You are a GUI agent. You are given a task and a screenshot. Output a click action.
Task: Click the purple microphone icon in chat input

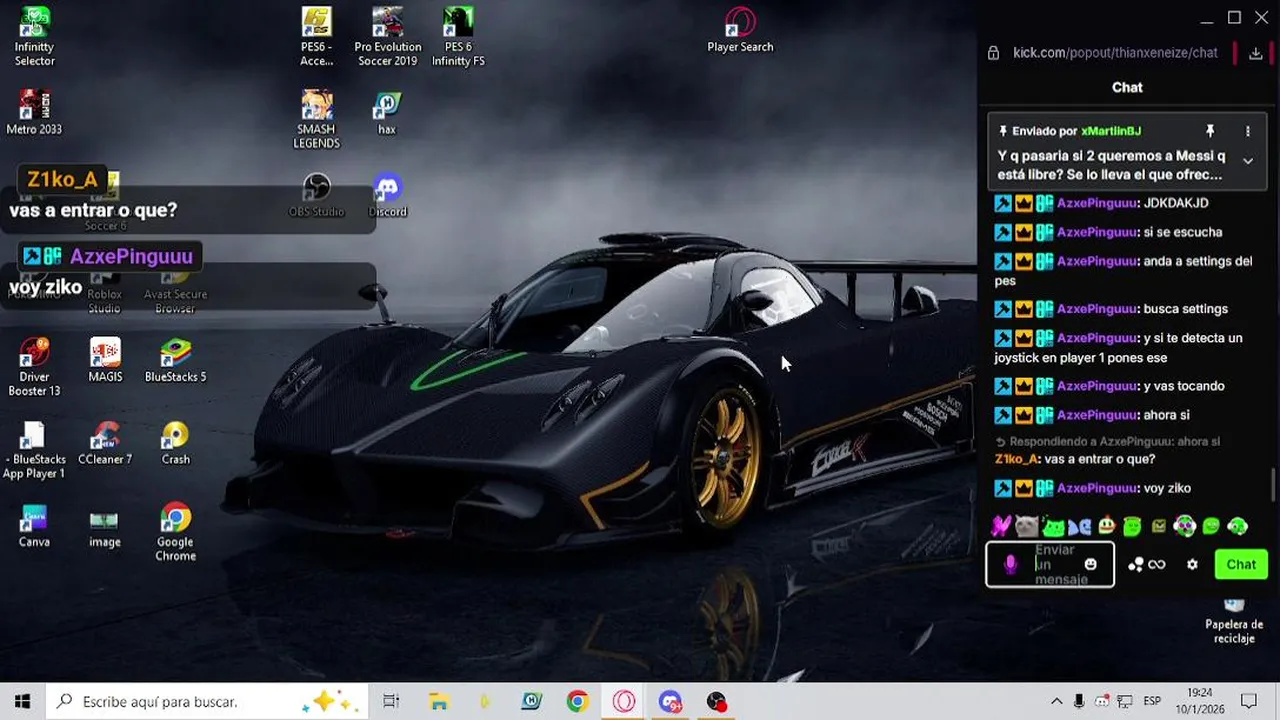(x=1010, y=565)
